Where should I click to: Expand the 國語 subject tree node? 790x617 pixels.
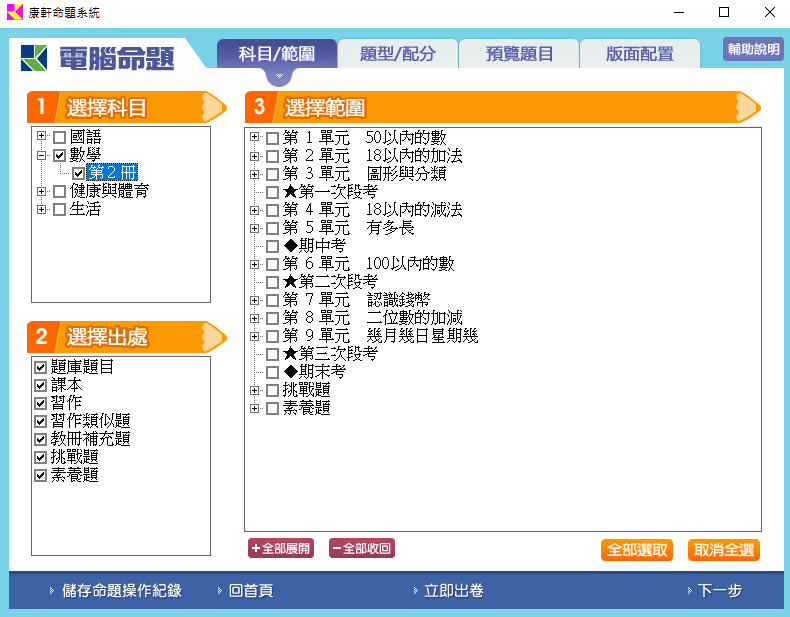[x=41, y=137]
